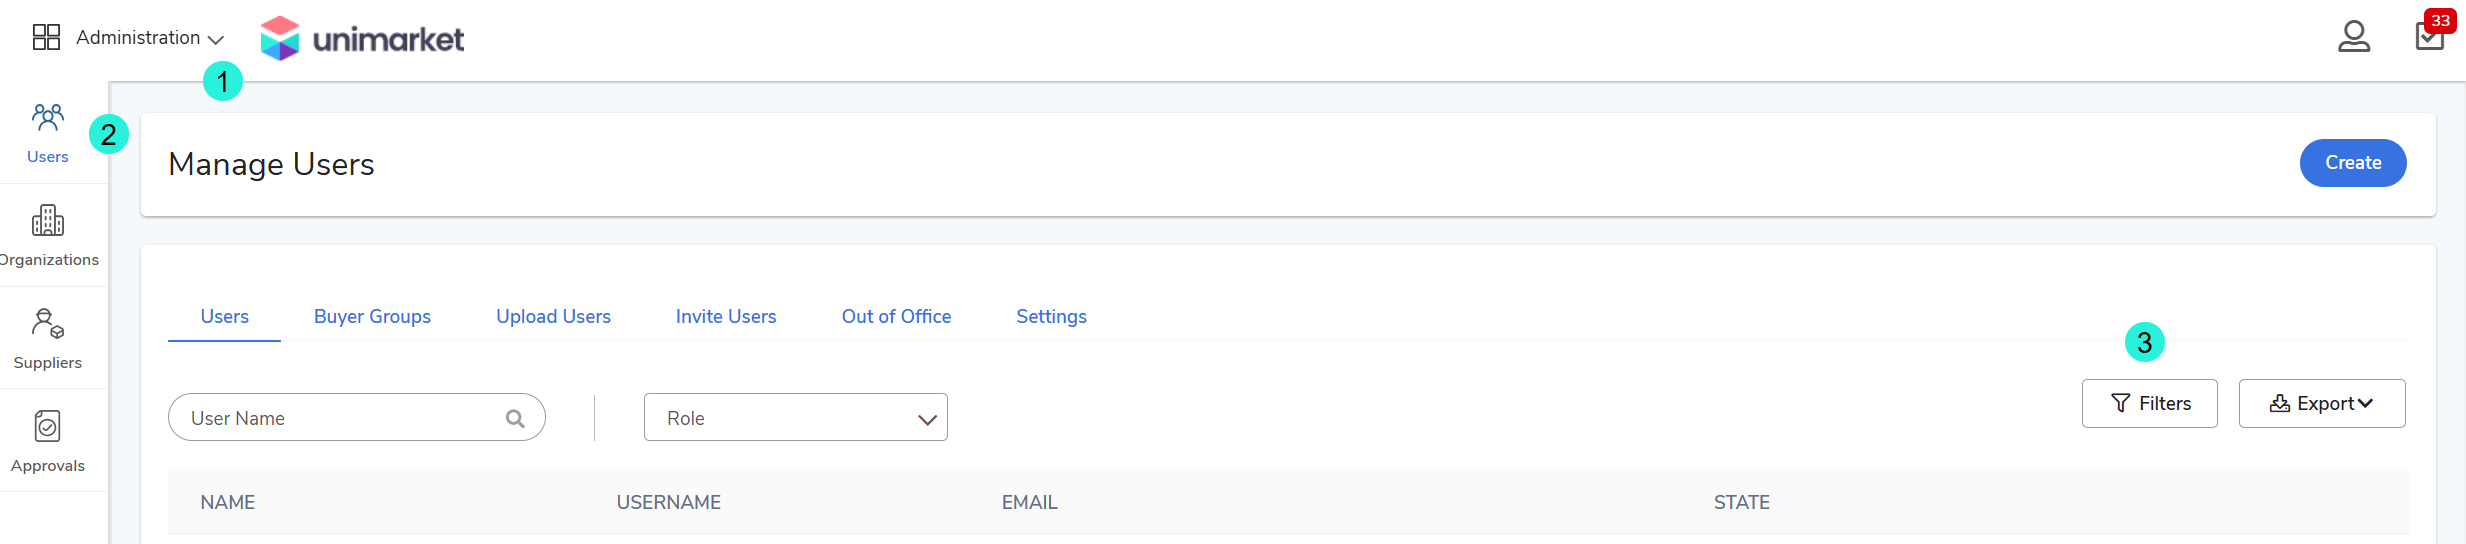Expand the Export dropdown button
This screenshot has width=2466, height=544.
pos(2322,403)
